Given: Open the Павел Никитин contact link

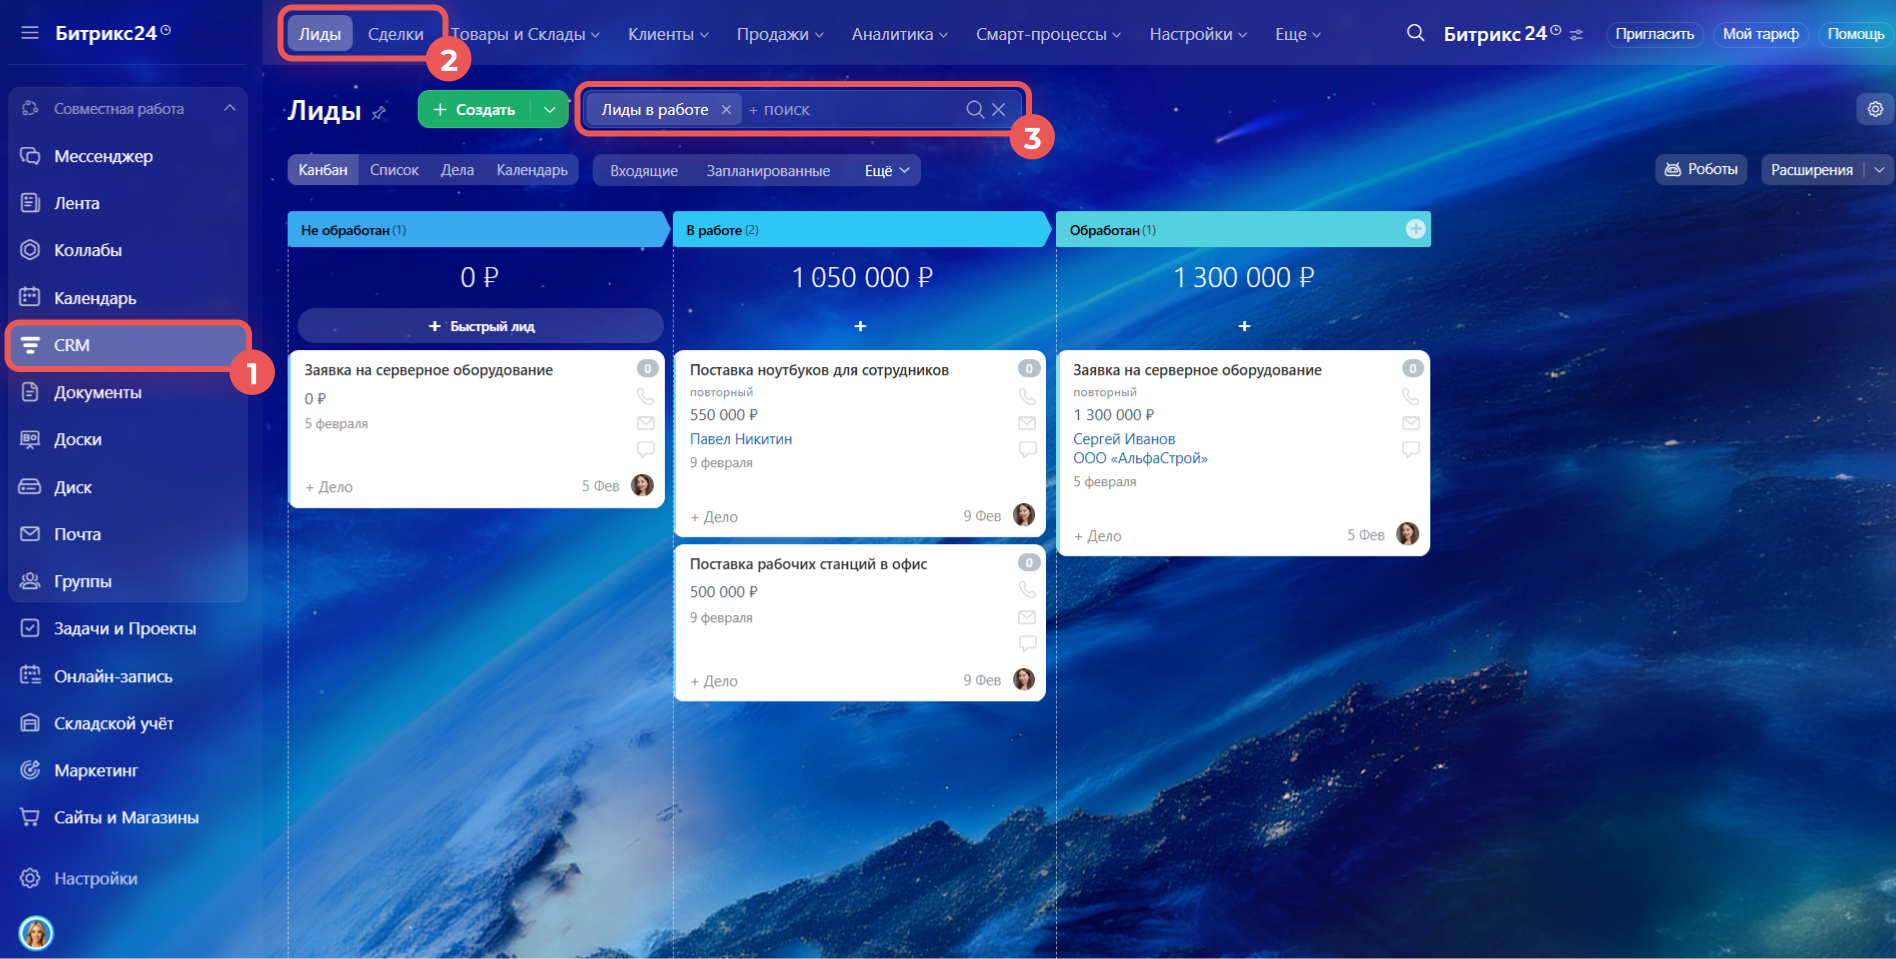Looking at the screenshot, I should (x=740, y=439).
